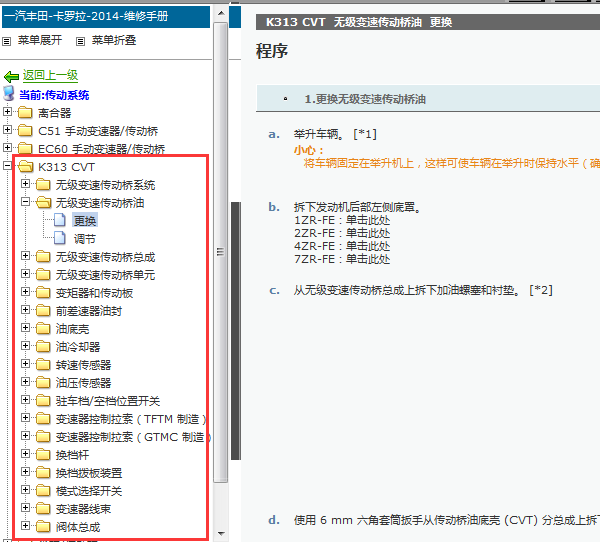Click the green back arrow icon
600x542 pixels.
coord(11,77)
